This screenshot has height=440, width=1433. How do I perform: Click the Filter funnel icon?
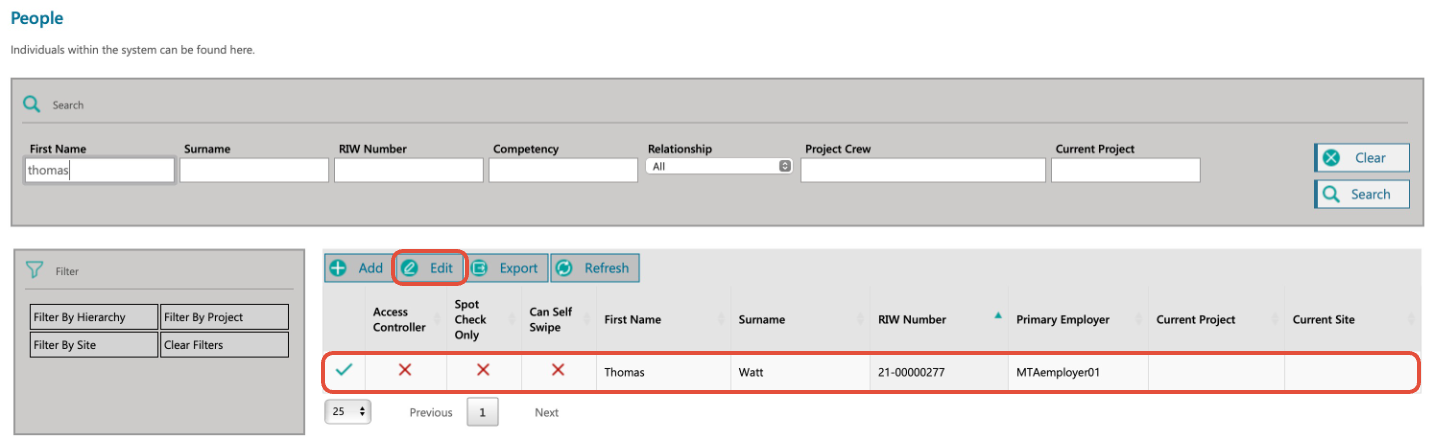click(x=34, y=270)
